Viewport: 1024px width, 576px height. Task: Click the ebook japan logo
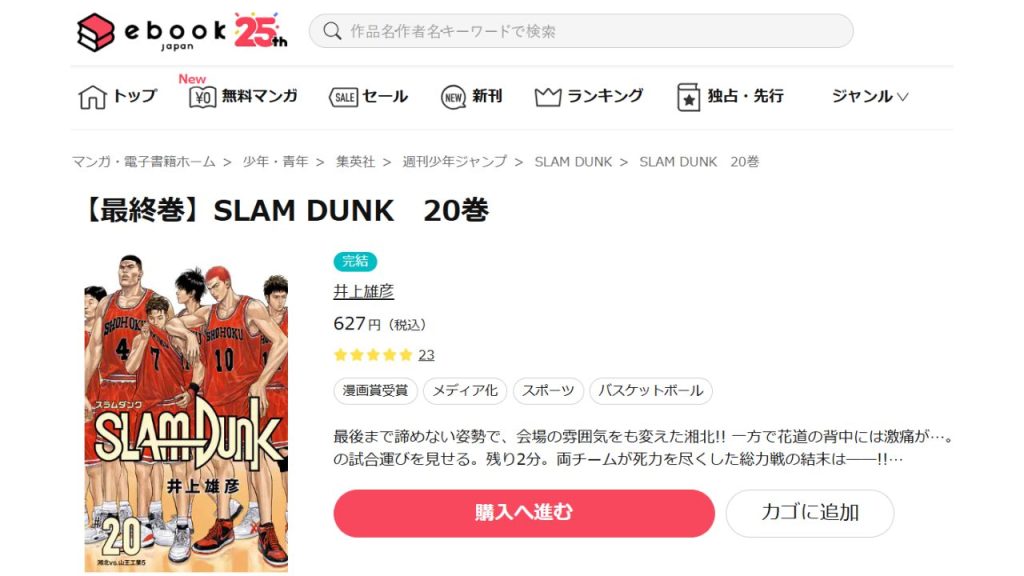[x=182, y=31]
